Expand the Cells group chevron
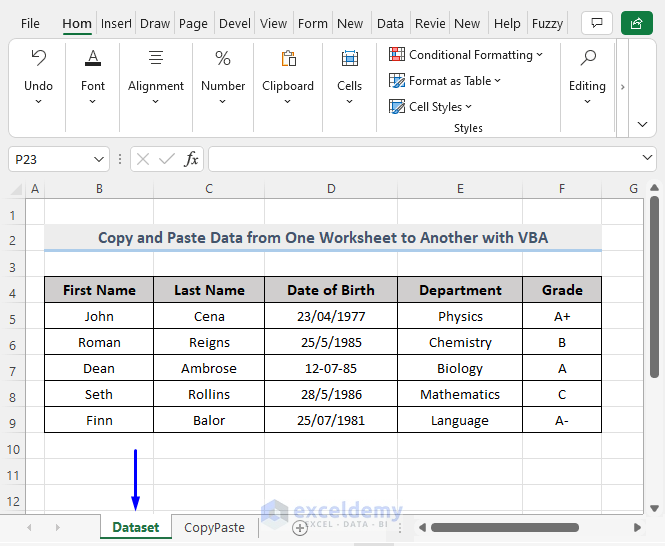 tap(349, 101)
